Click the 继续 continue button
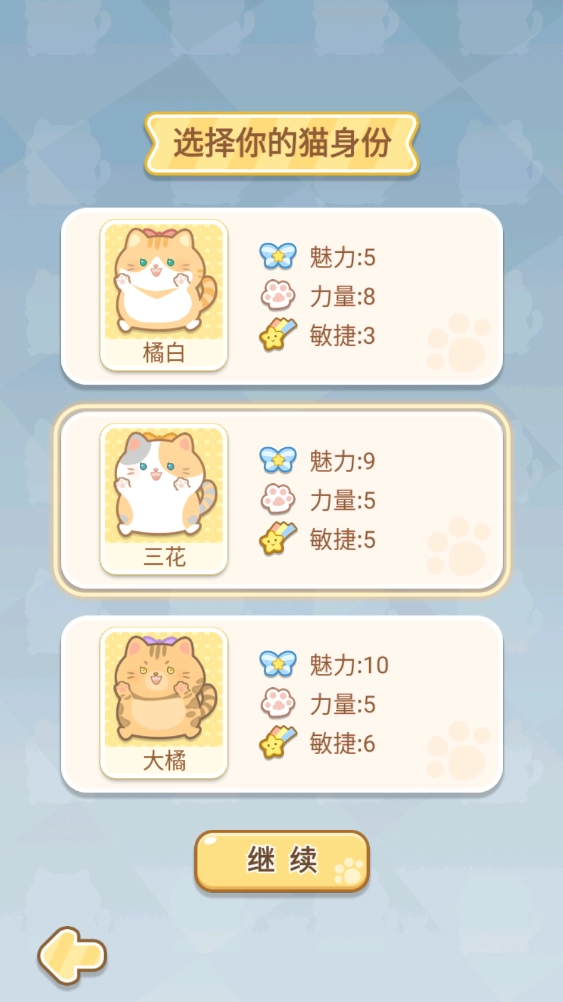Screen dimensions: 563x1002 282,861
